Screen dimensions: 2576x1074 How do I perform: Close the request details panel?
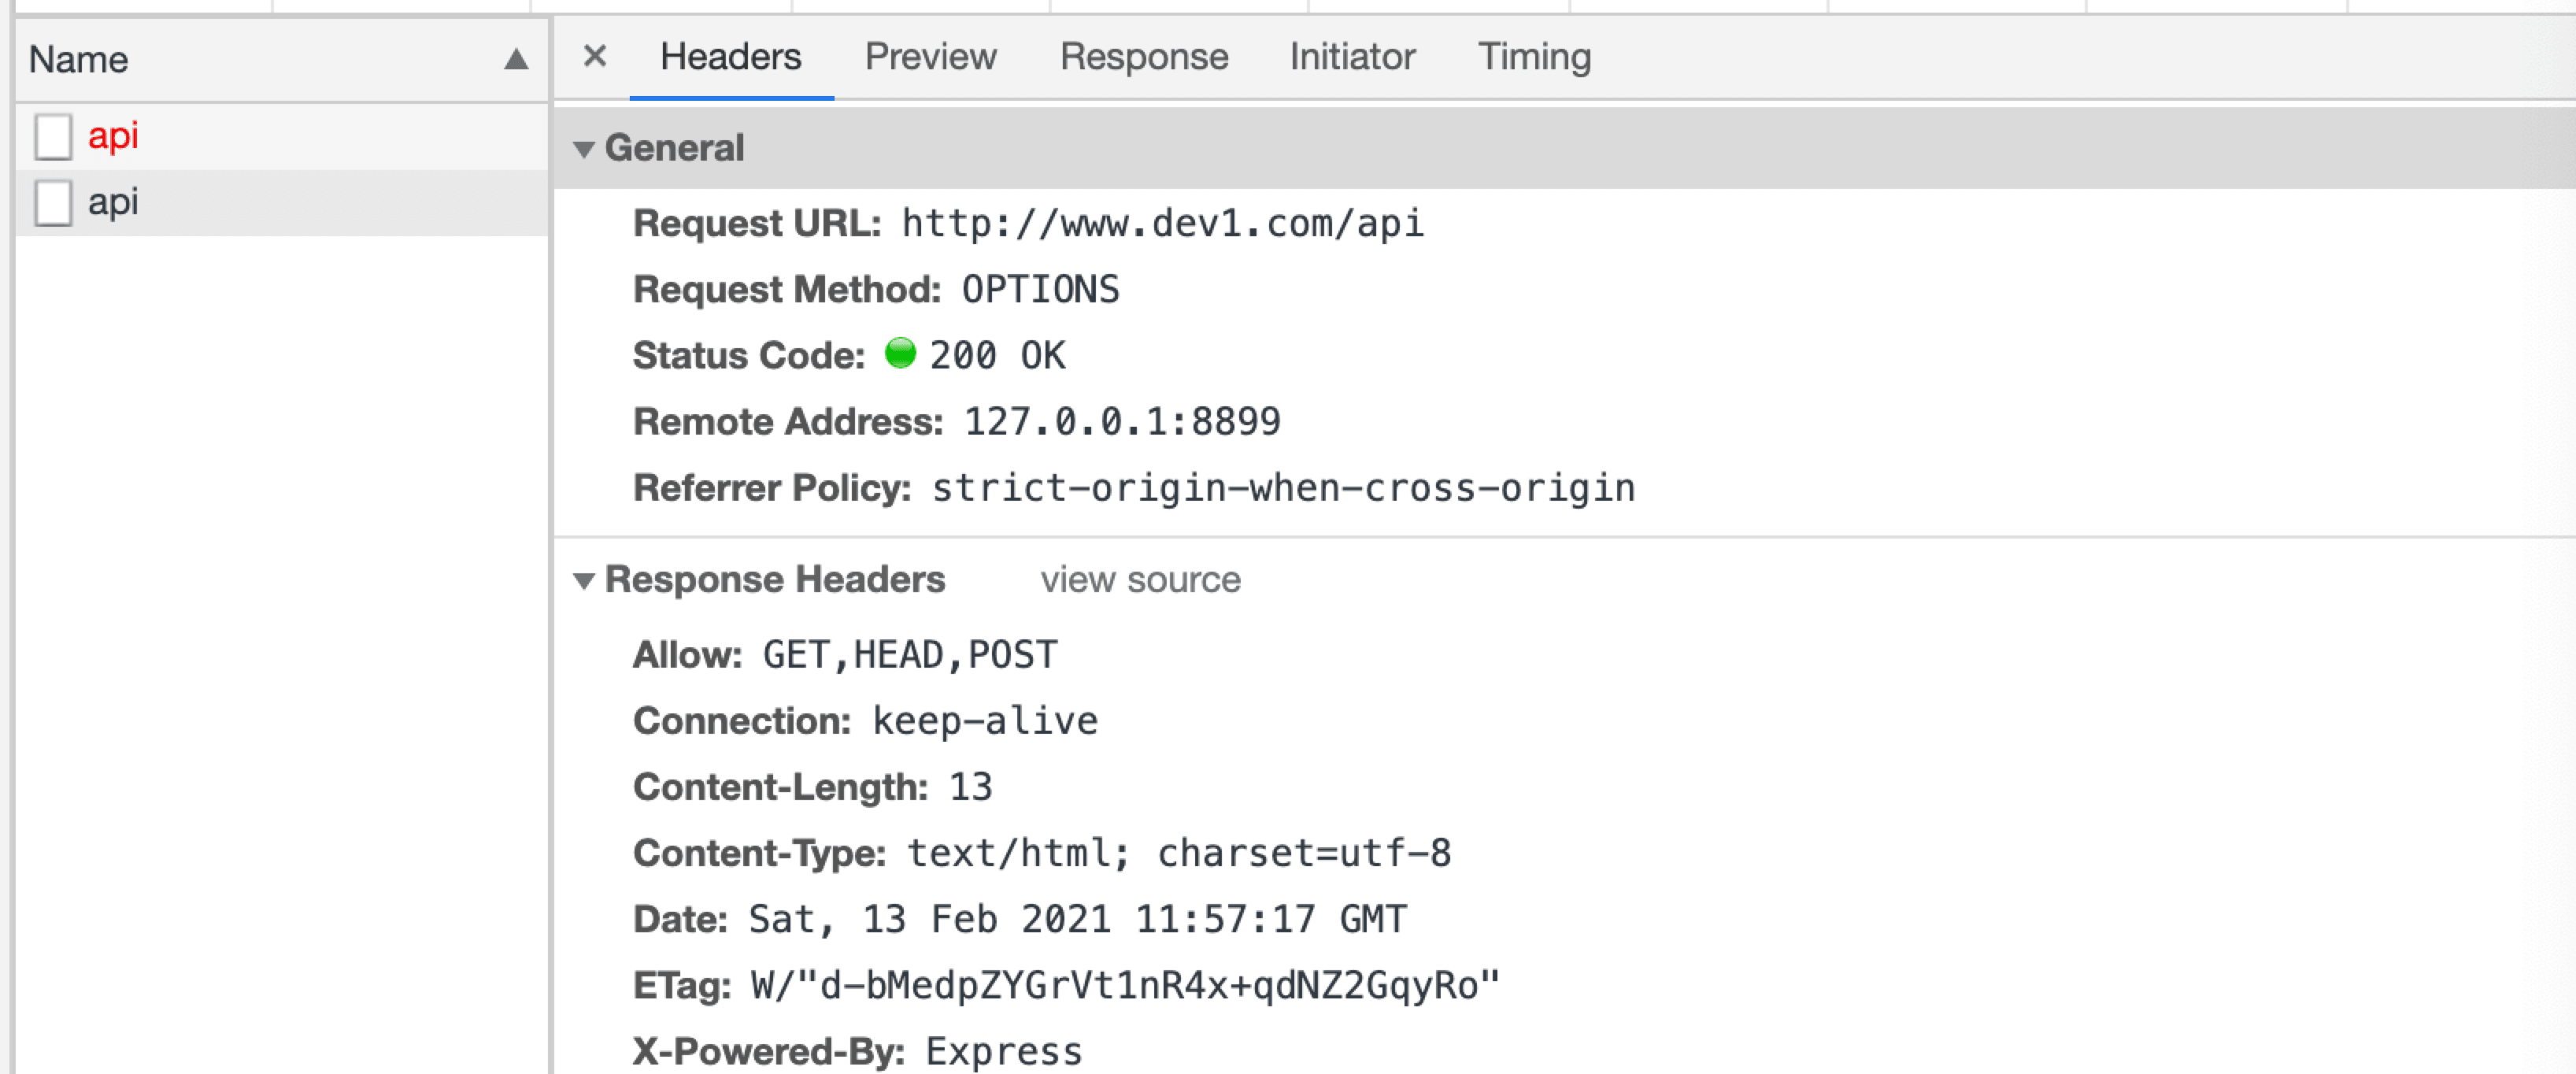pyautogui.click(x=594, y=56)
